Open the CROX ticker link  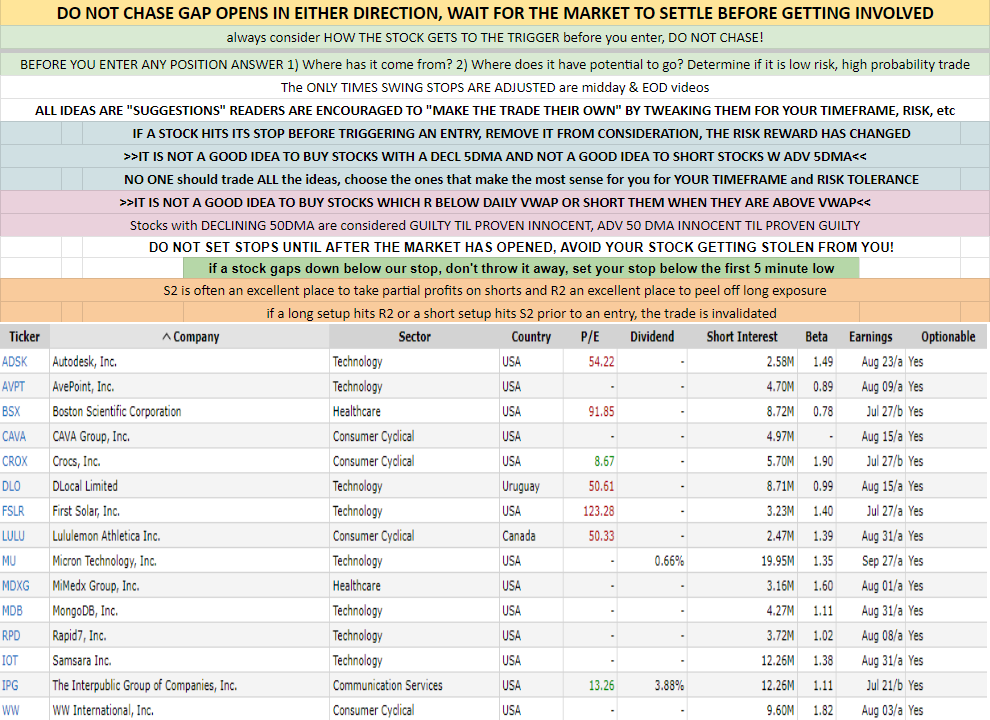click(x=15, y=462)
